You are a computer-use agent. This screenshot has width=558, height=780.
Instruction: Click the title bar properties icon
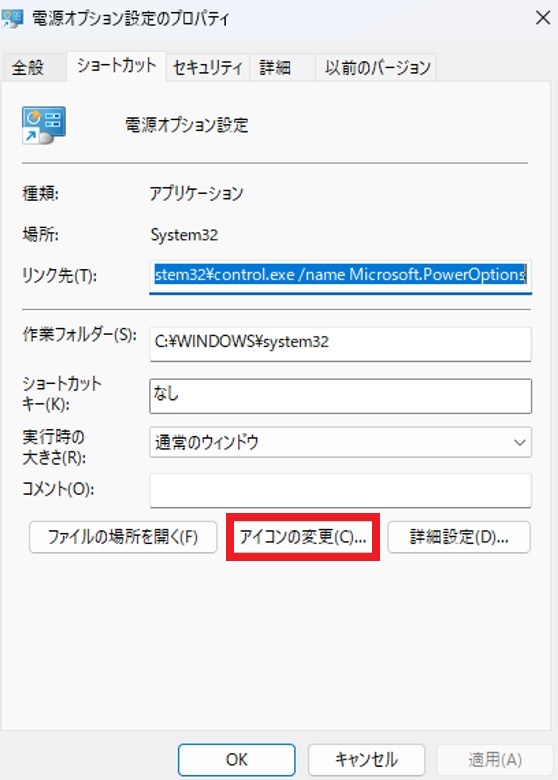tap(12, 19)
